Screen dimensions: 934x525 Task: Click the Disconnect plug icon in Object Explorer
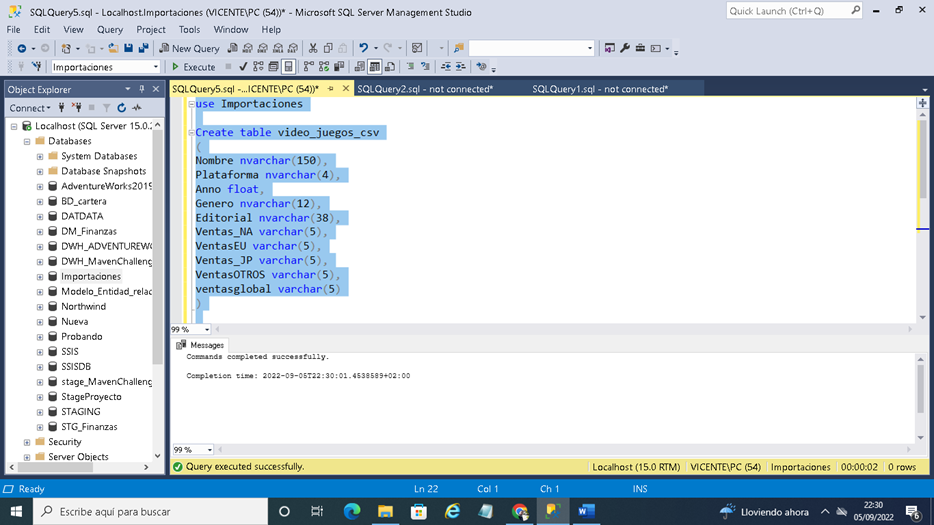point(74,108)
